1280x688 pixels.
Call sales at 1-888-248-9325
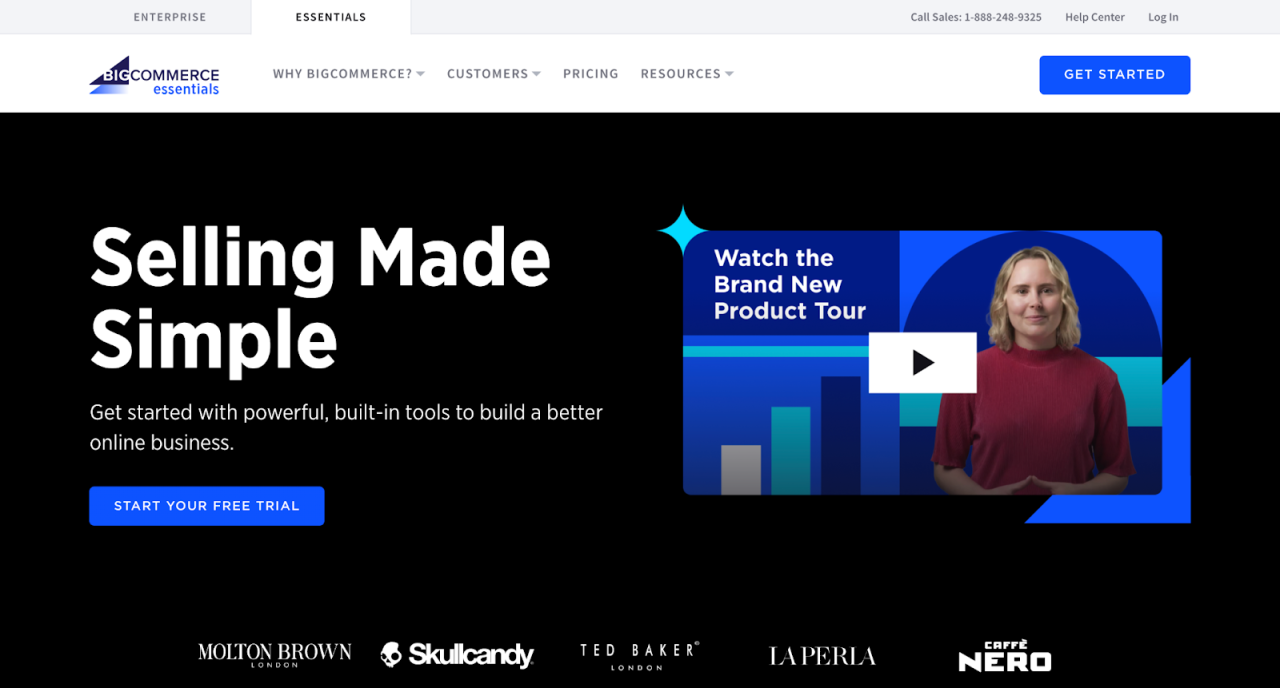[x=975, y=16]
